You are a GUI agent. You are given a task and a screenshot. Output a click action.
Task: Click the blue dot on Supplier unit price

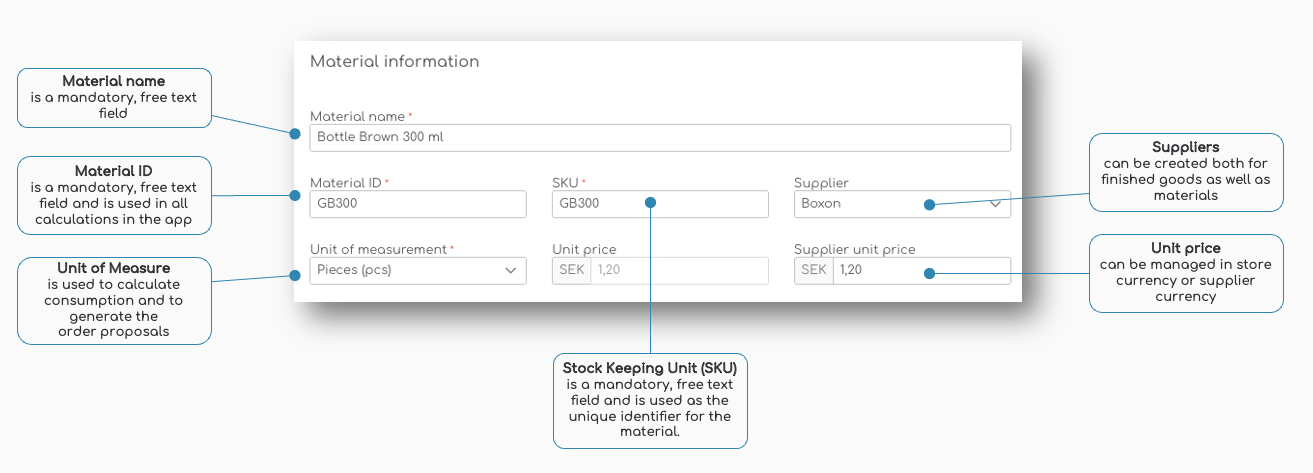929,272
